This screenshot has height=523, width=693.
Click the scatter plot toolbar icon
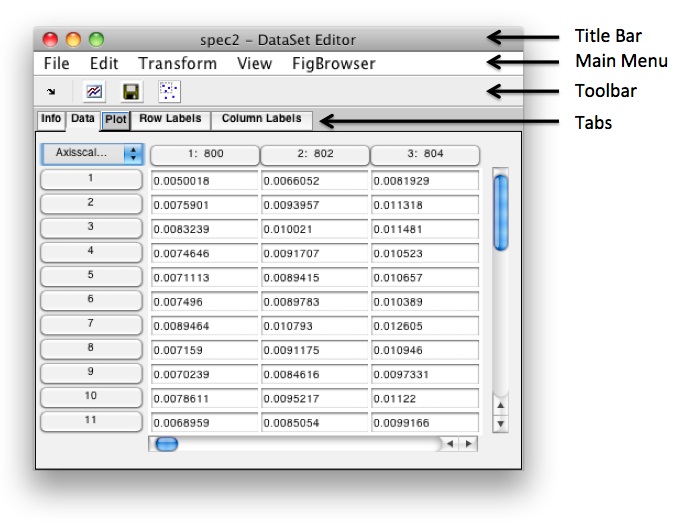(169, 92)
